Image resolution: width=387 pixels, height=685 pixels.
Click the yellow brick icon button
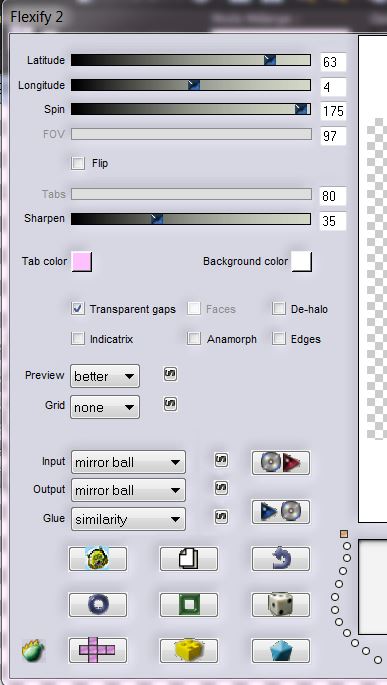(x=189, y=650)
